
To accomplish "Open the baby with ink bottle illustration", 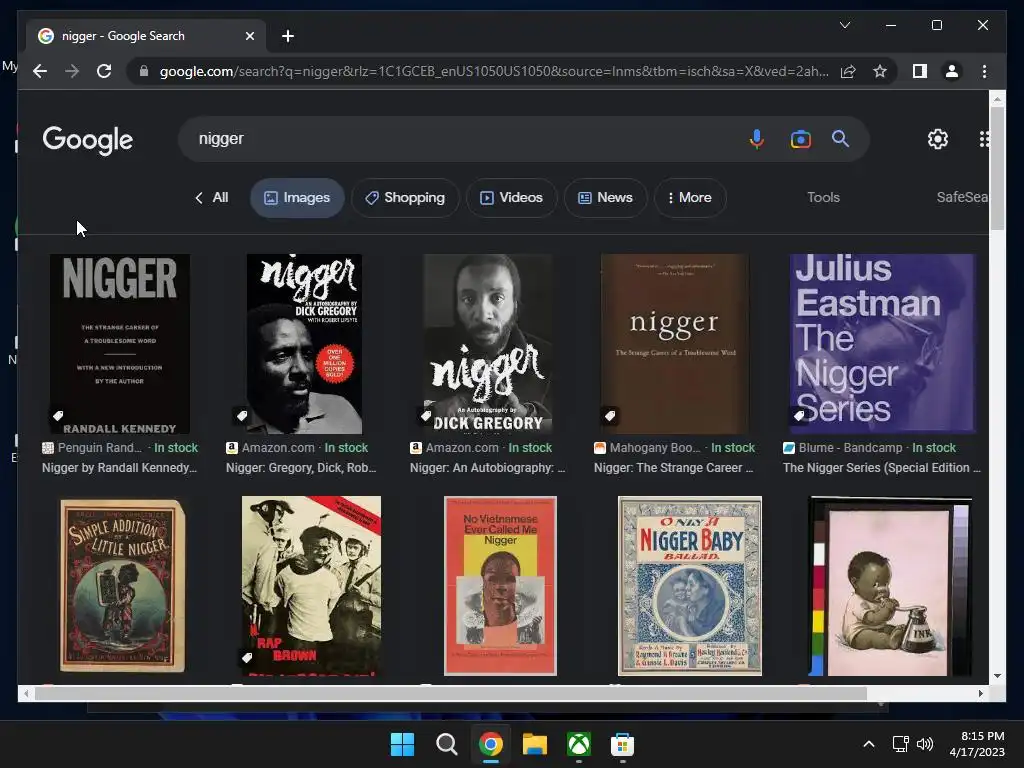I will [x=890, y=586].
